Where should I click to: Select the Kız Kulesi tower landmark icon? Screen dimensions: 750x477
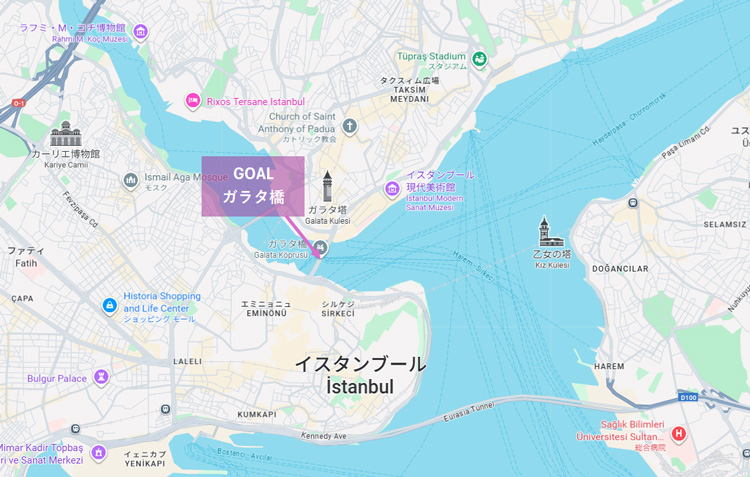550,232
